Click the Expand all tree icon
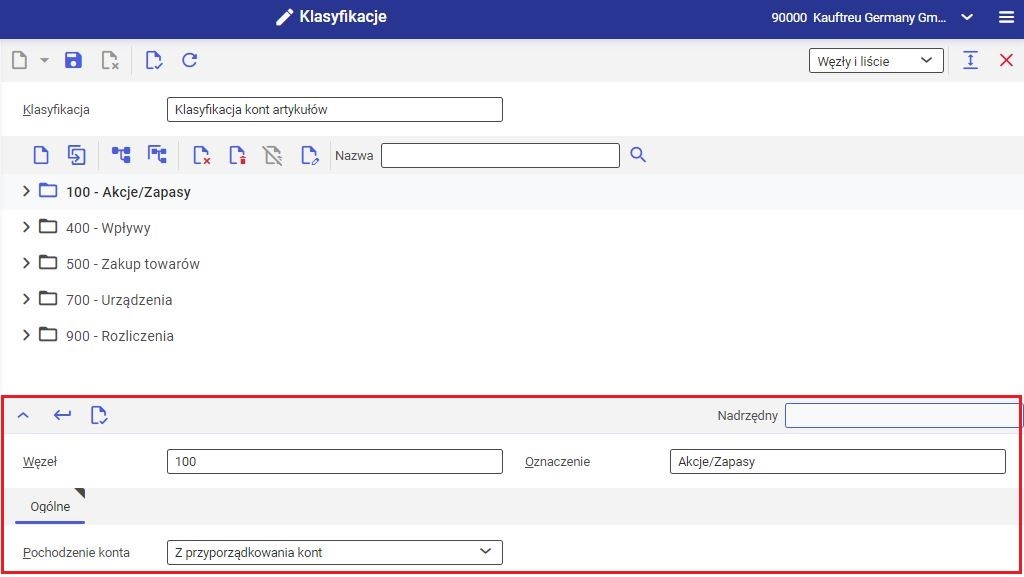This screenshot has height=577, width=1024. tap(121, 155)
